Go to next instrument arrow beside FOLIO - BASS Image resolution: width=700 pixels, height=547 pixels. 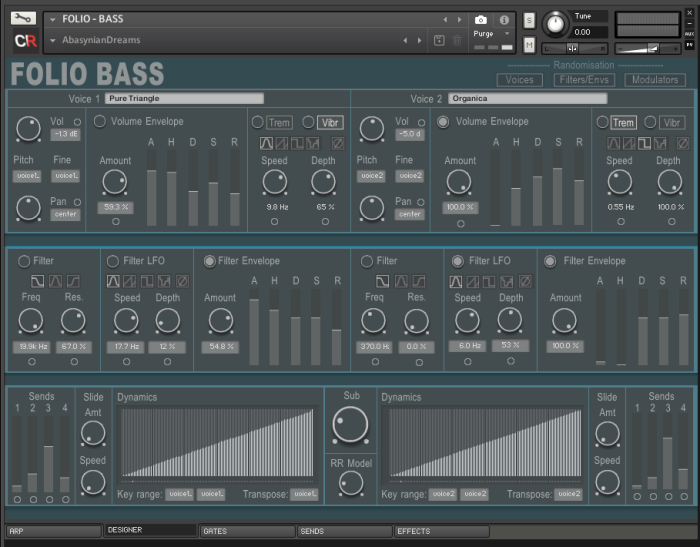[459, 20]
